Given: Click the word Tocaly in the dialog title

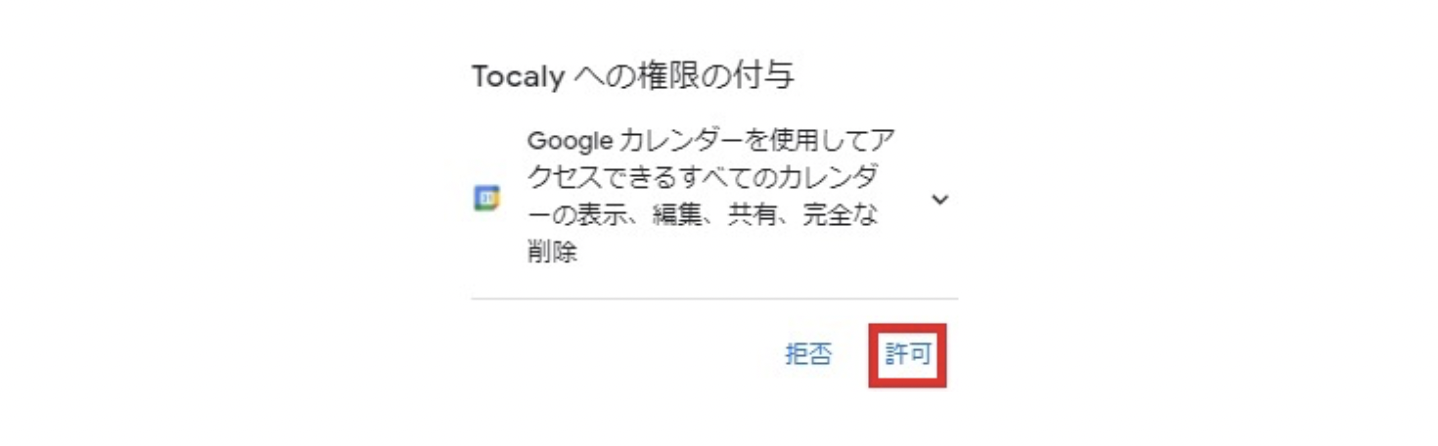Looking at the screenshot, I should 518,78.
